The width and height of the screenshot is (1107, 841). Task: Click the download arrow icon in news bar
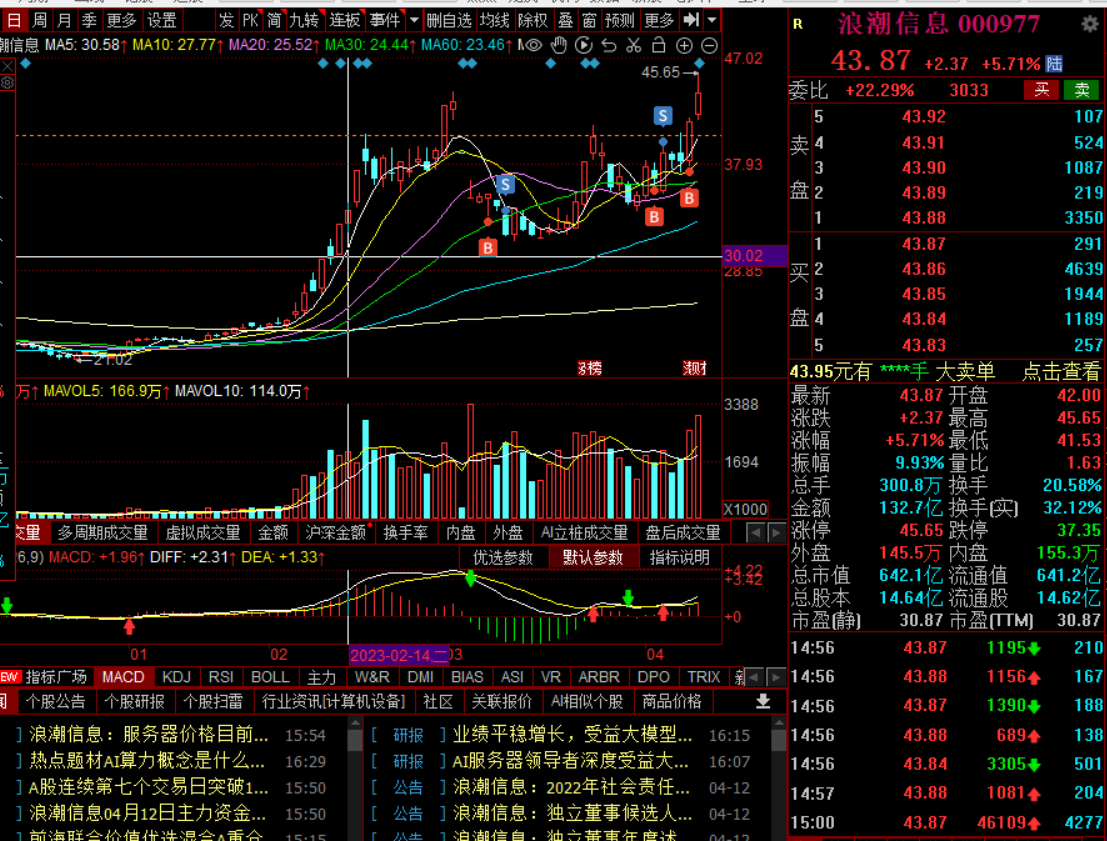coord(763,702)
